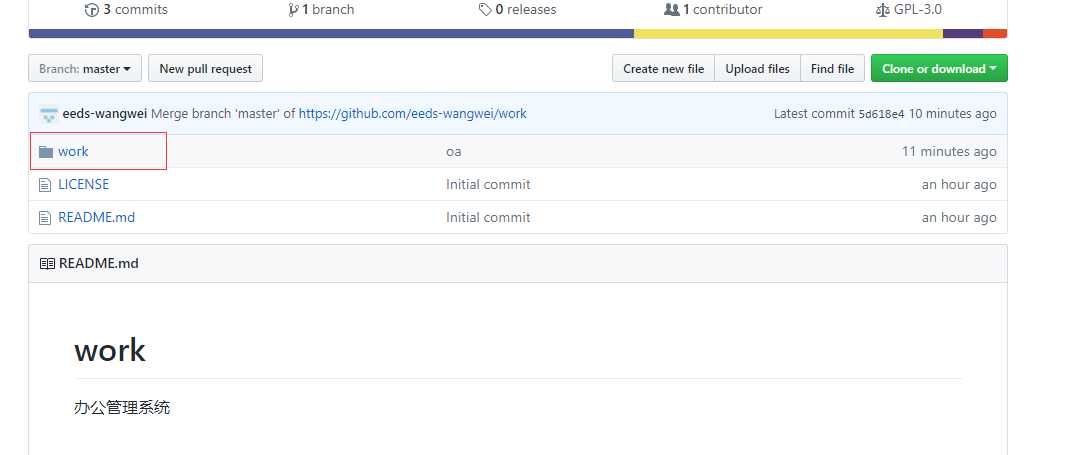Click the README.md row 'an hour ago' timestamp
This screenshot has width=1089, height=455.
click(959, 217)
